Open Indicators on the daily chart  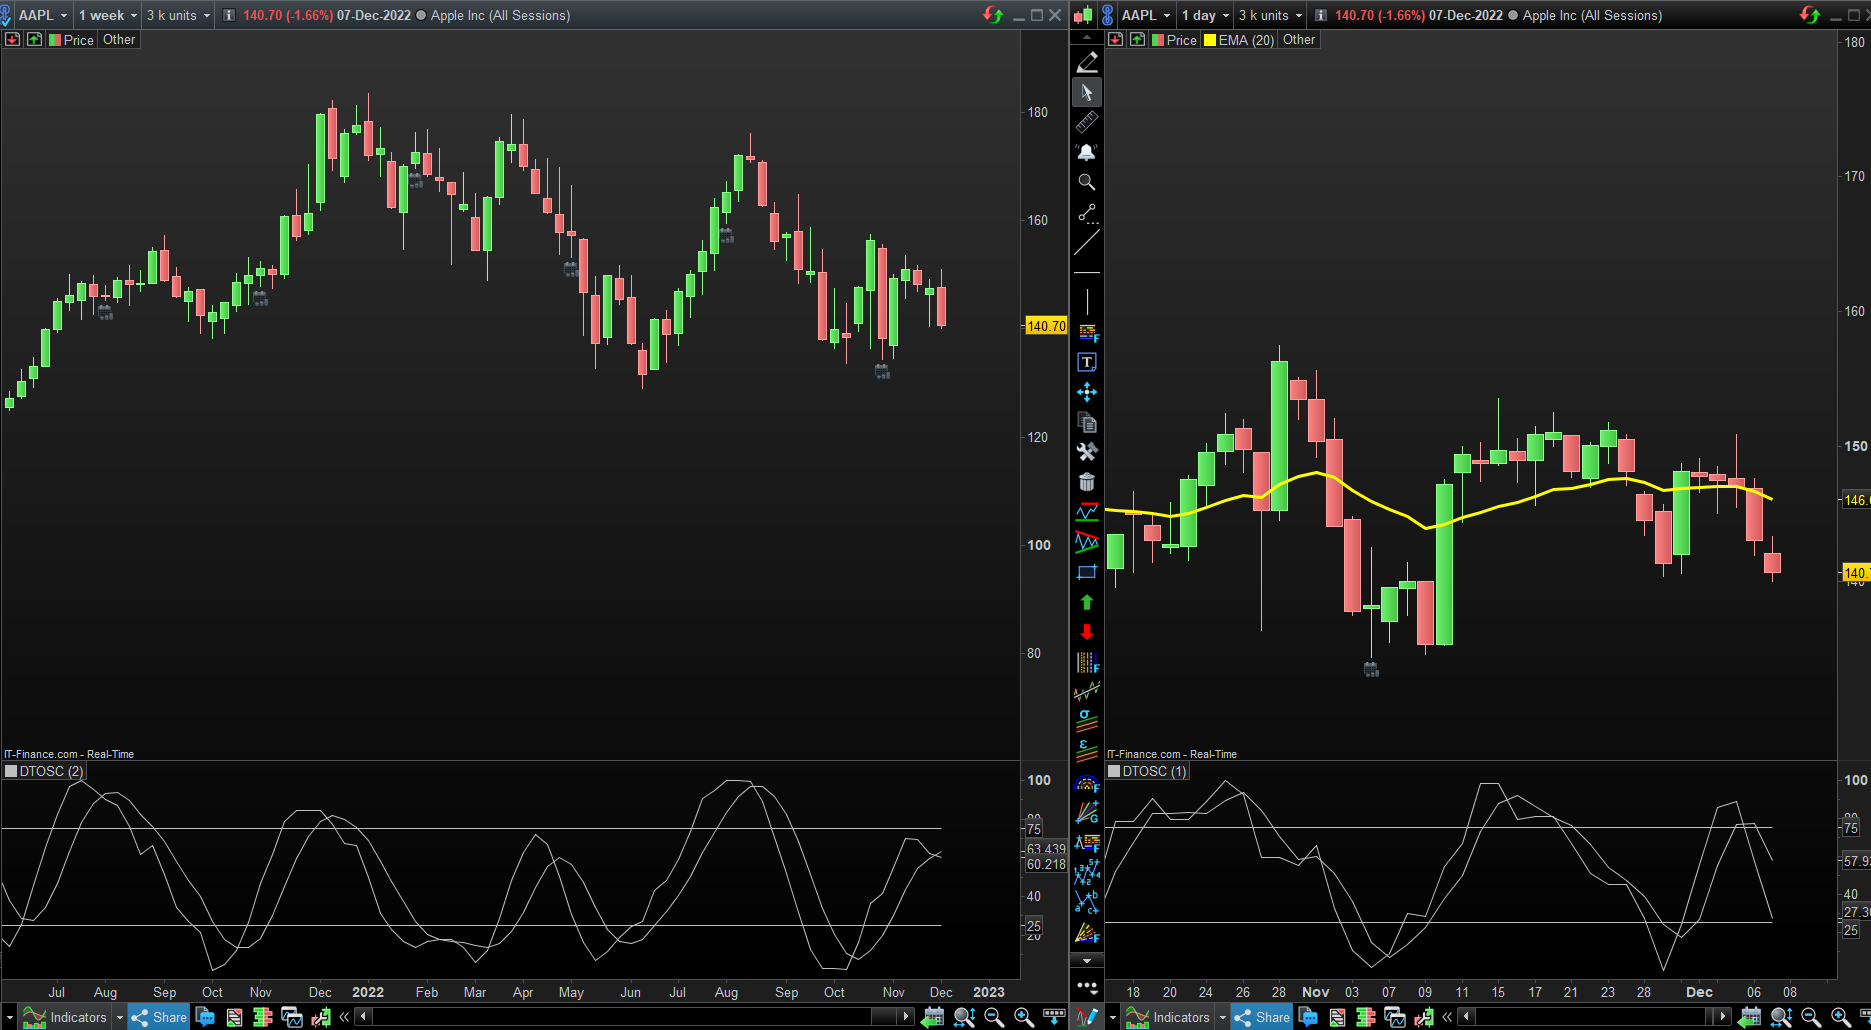click(1169, 1018)
